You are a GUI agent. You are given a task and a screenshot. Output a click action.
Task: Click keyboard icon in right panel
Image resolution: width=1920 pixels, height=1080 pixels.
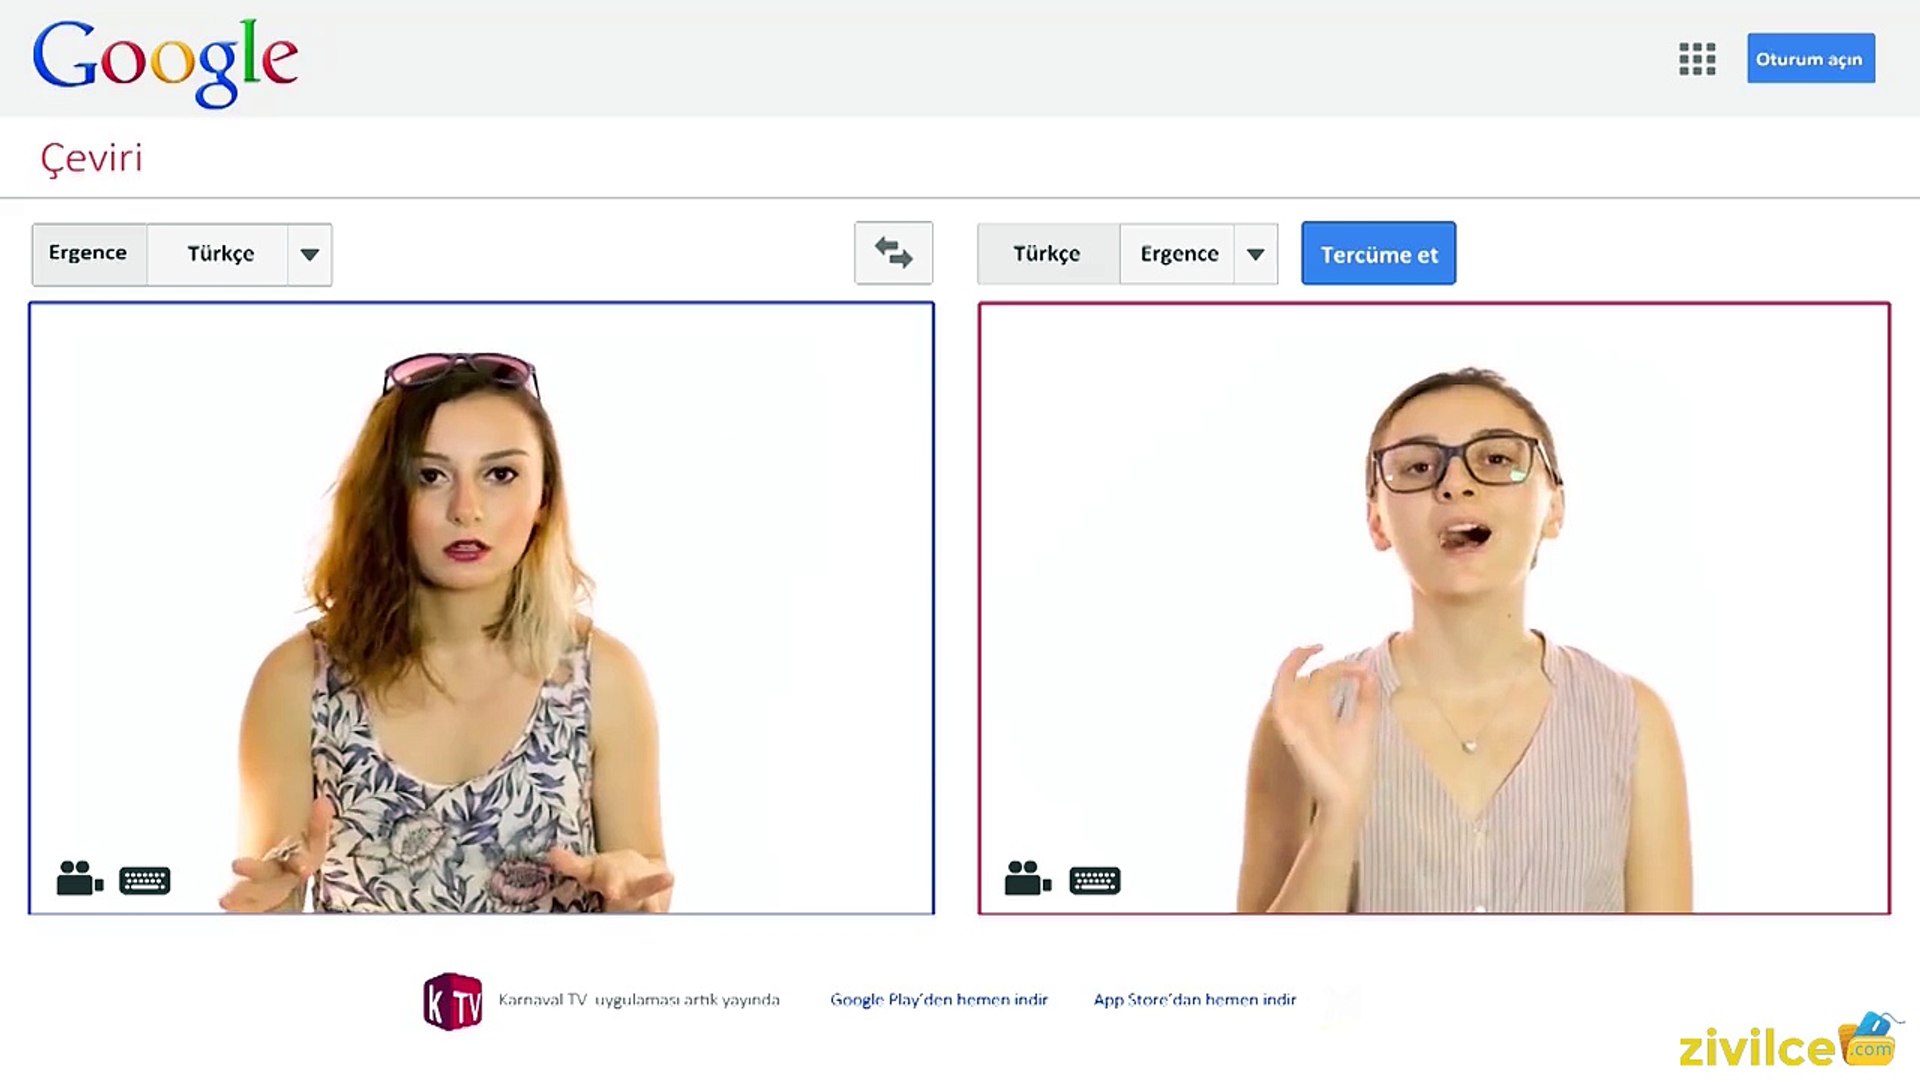pos(1095,880)
